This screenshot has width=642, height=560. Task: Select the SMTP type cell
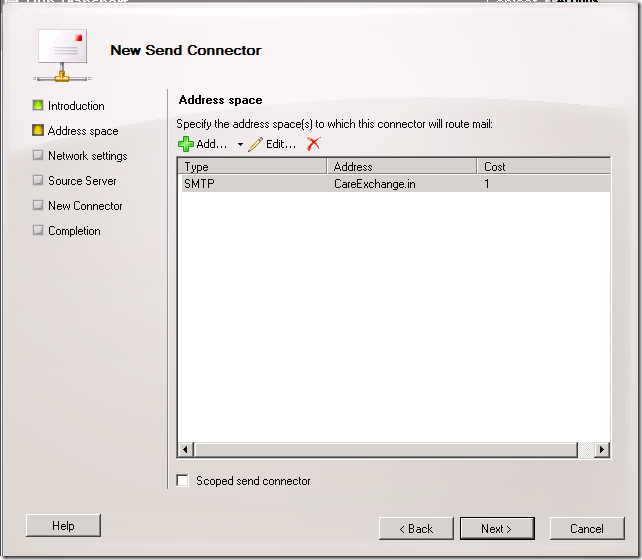click(x=199, y=184)
